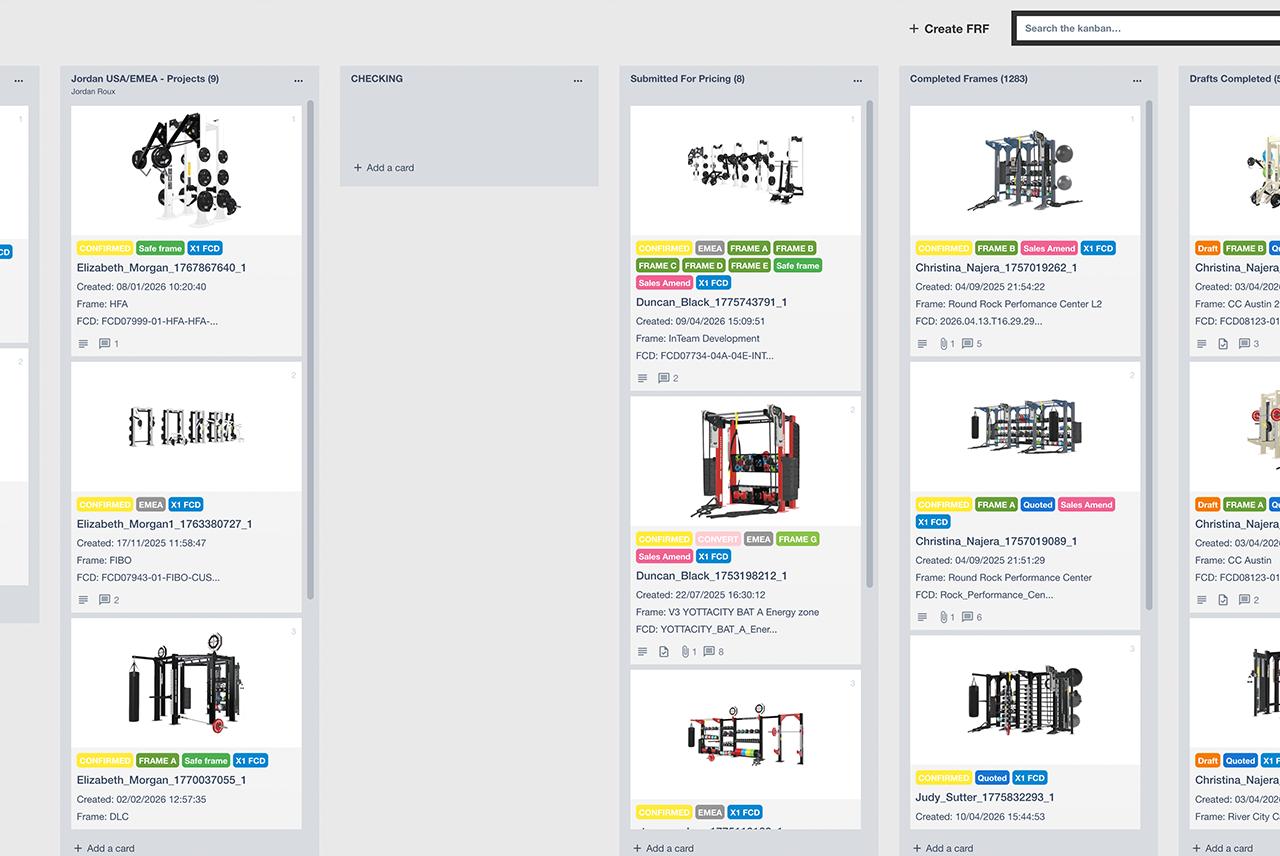Add a card to Submitted For Pricing column
The height and width of the screenshot is (856, 1280).
(x=663, y=848)
